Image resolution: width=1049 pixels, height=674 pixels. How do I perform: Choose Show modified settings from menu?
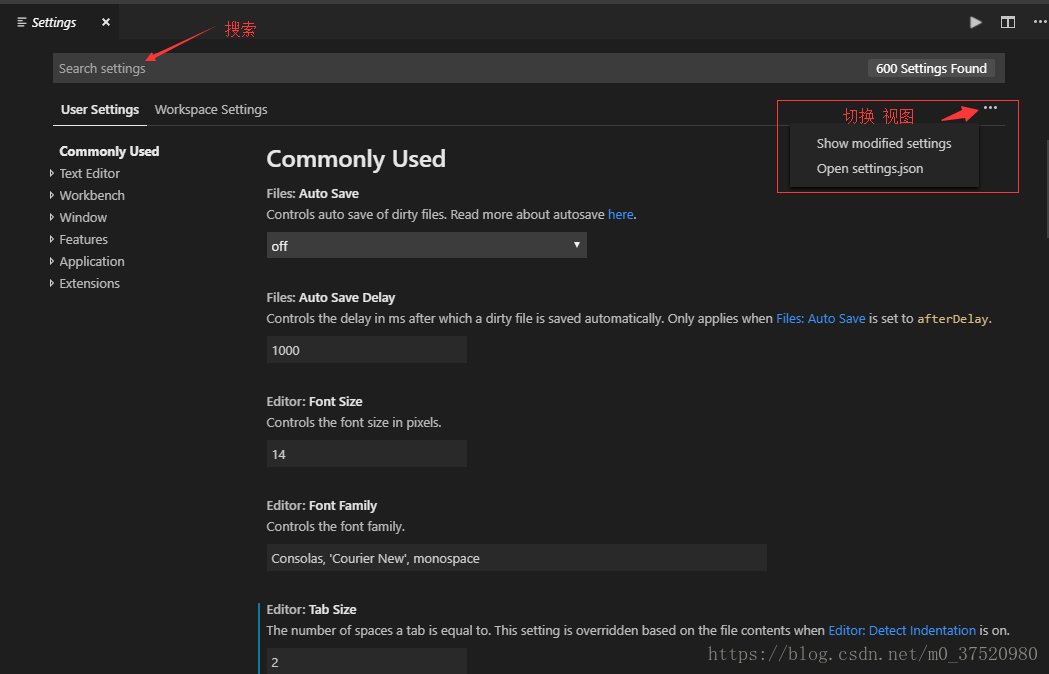tap(884, 144)
